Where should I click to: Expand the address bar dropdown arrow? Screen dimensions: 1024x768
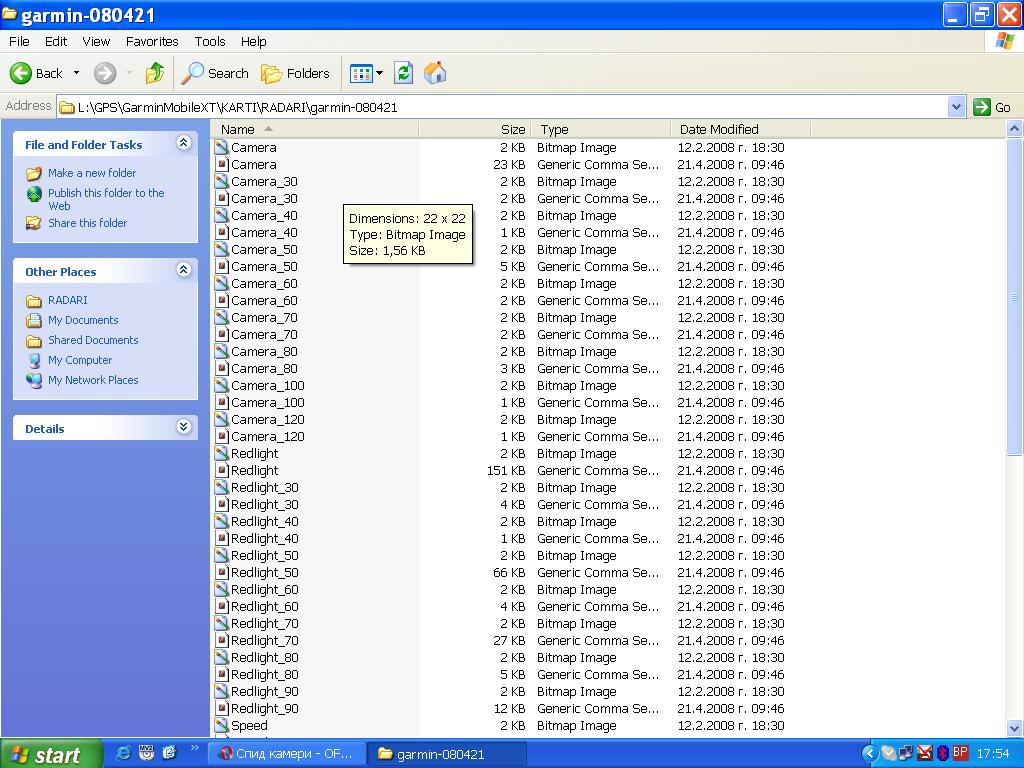[956, 107]
